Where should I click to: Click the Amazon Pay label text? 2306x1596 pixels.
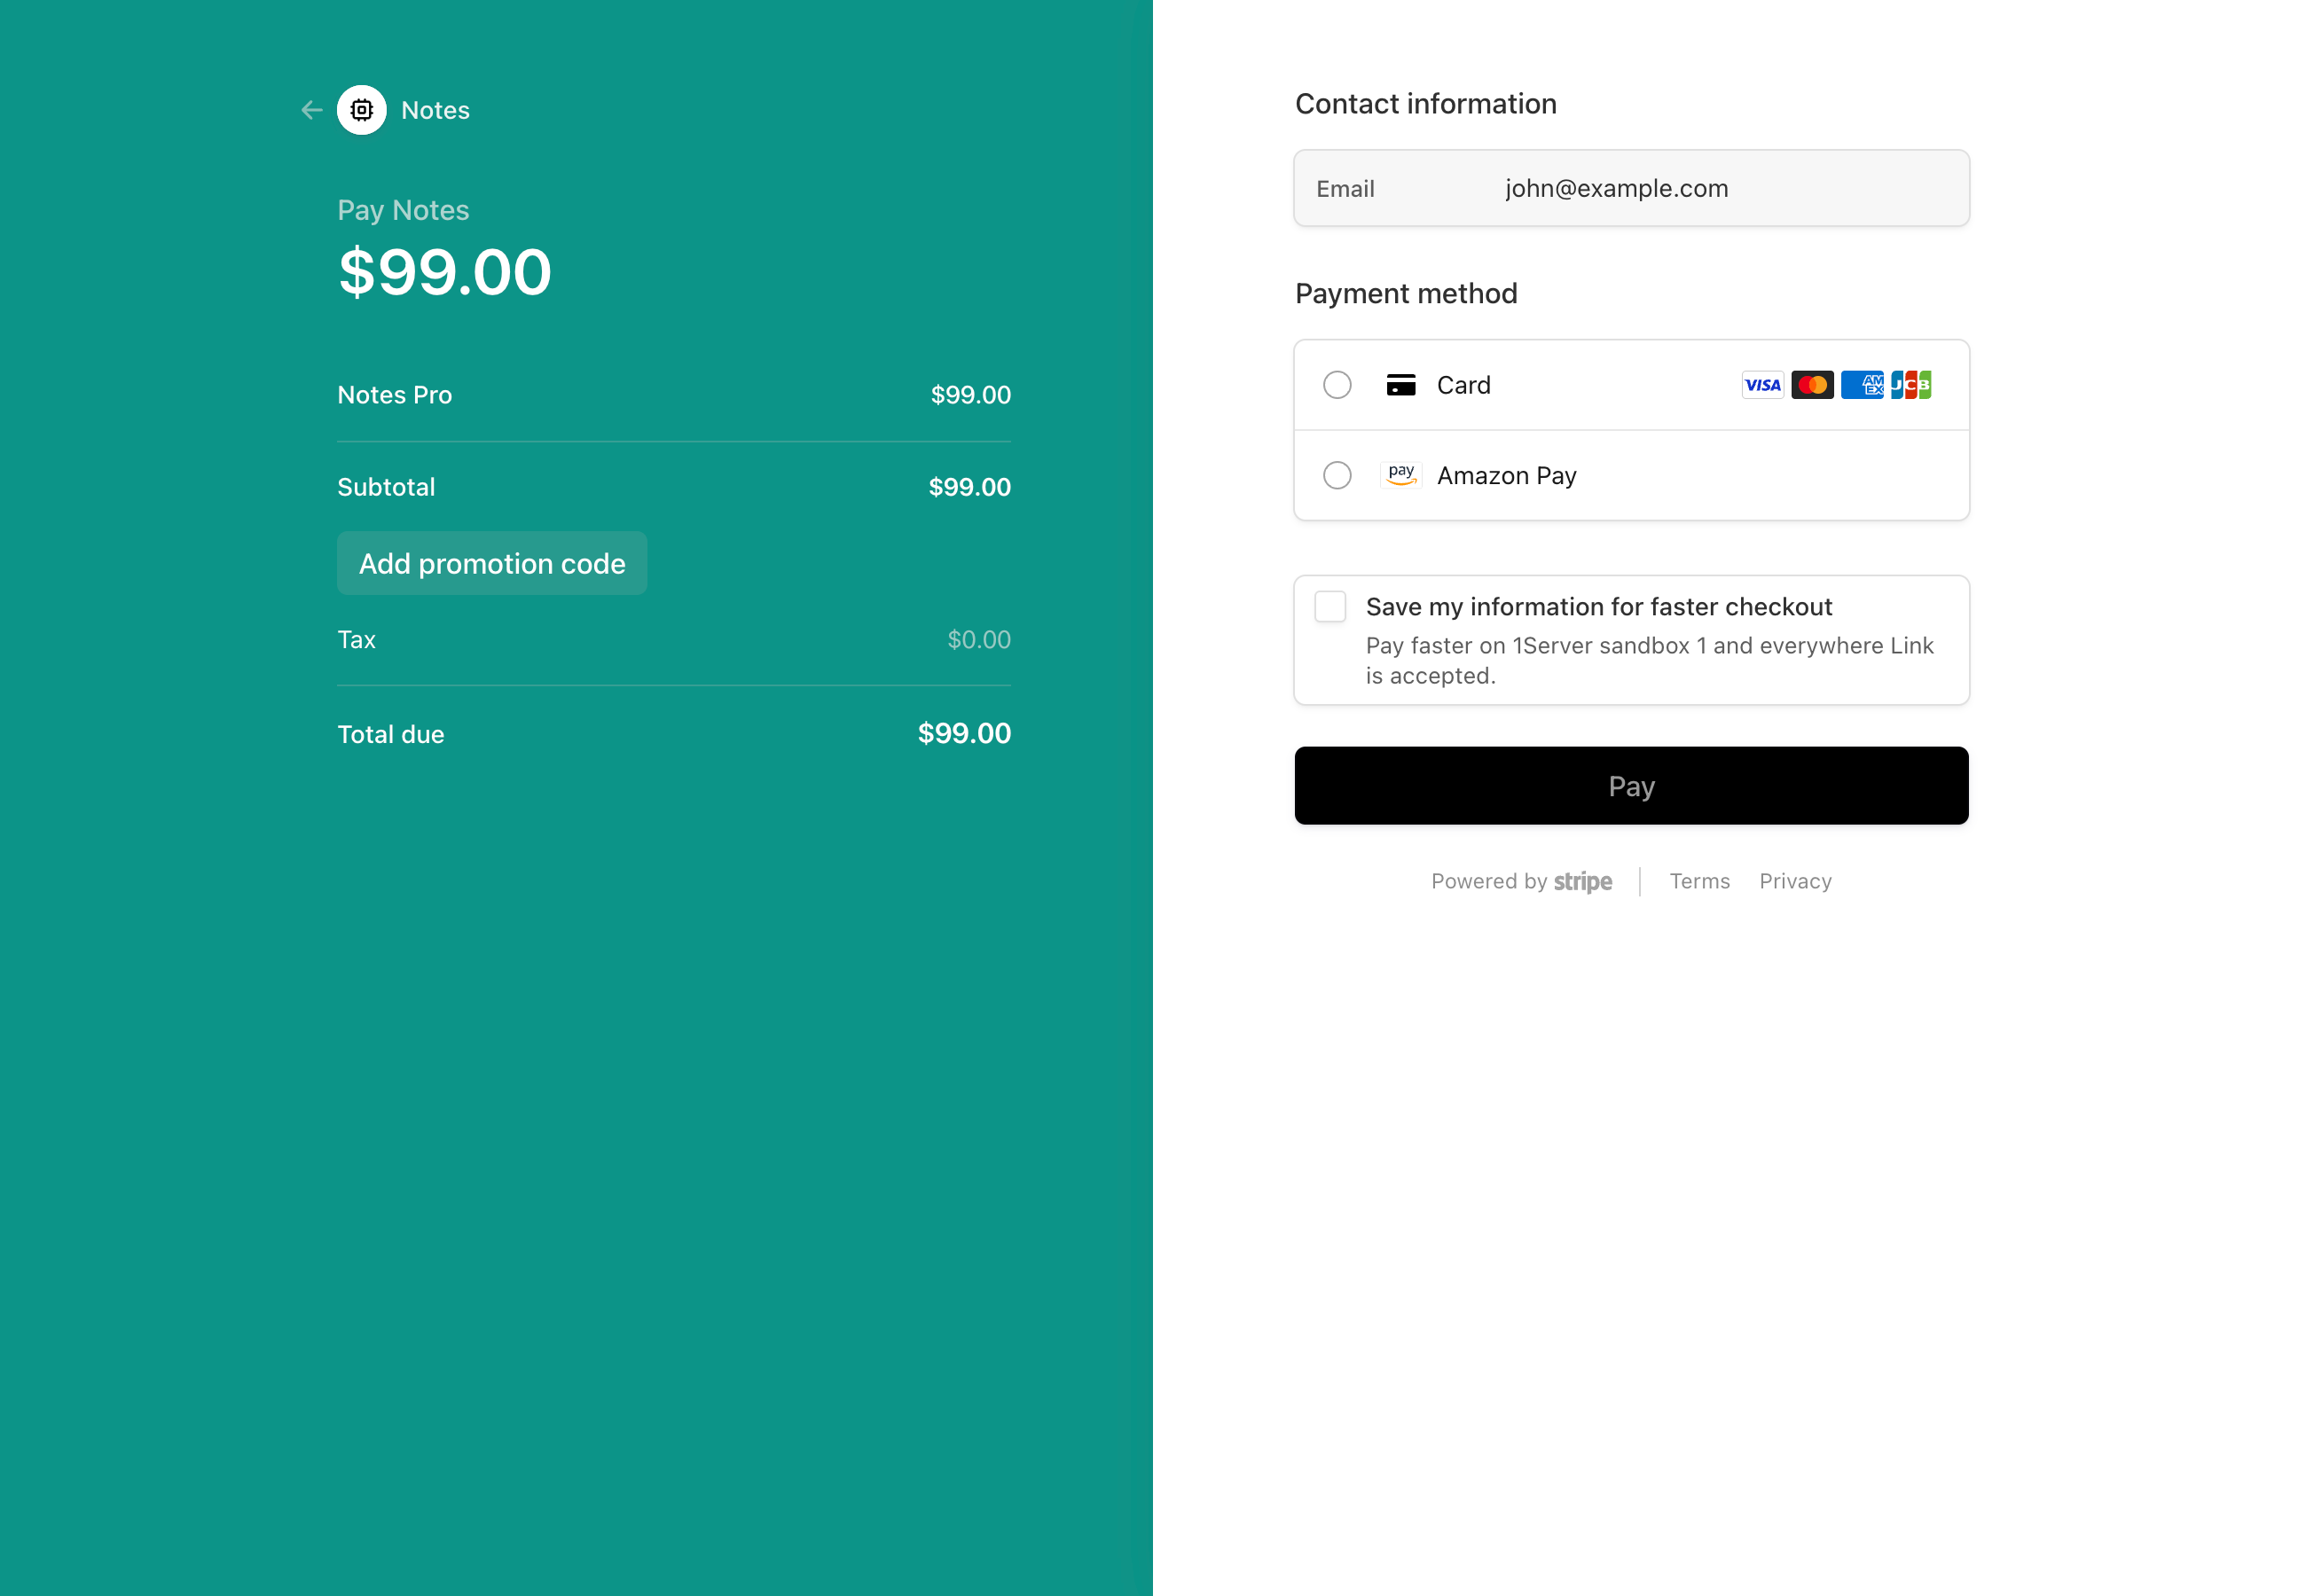click(1506, 475)
